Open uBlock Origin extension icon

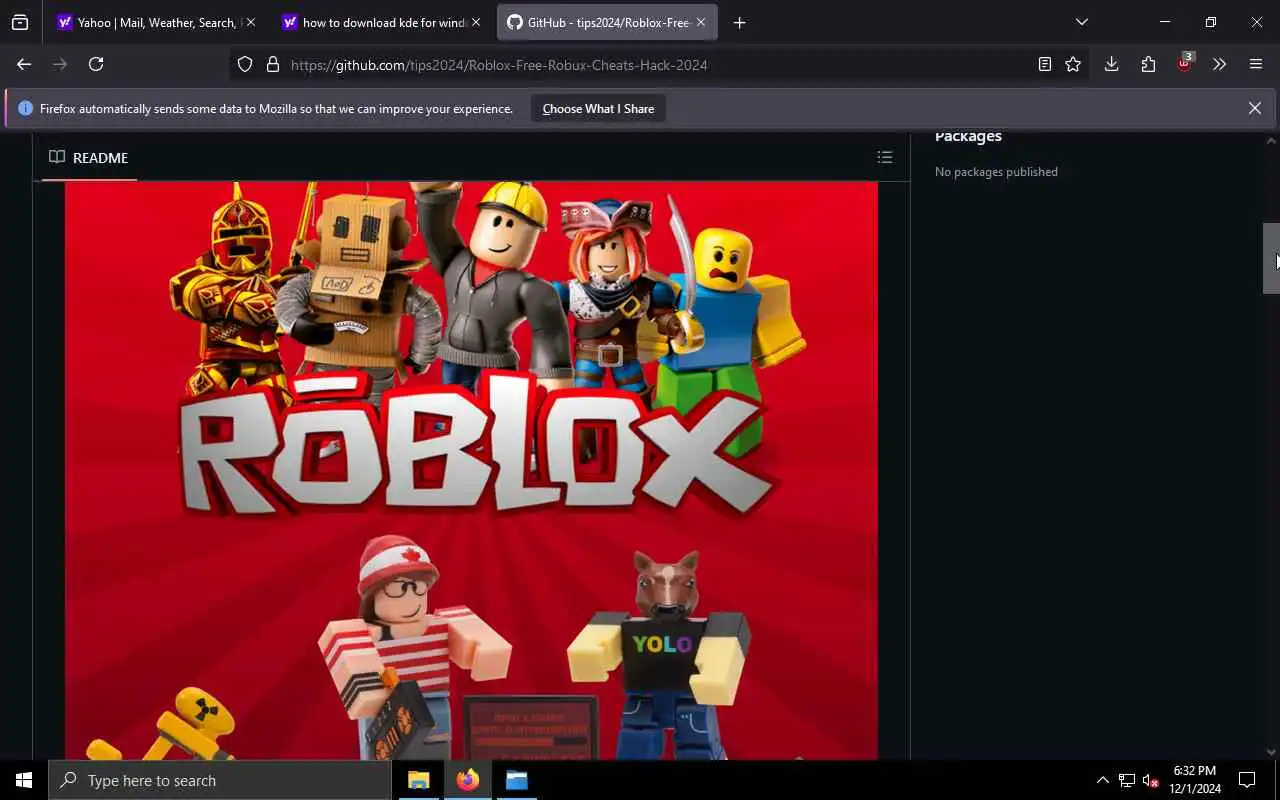click(x=1185, y=63)
